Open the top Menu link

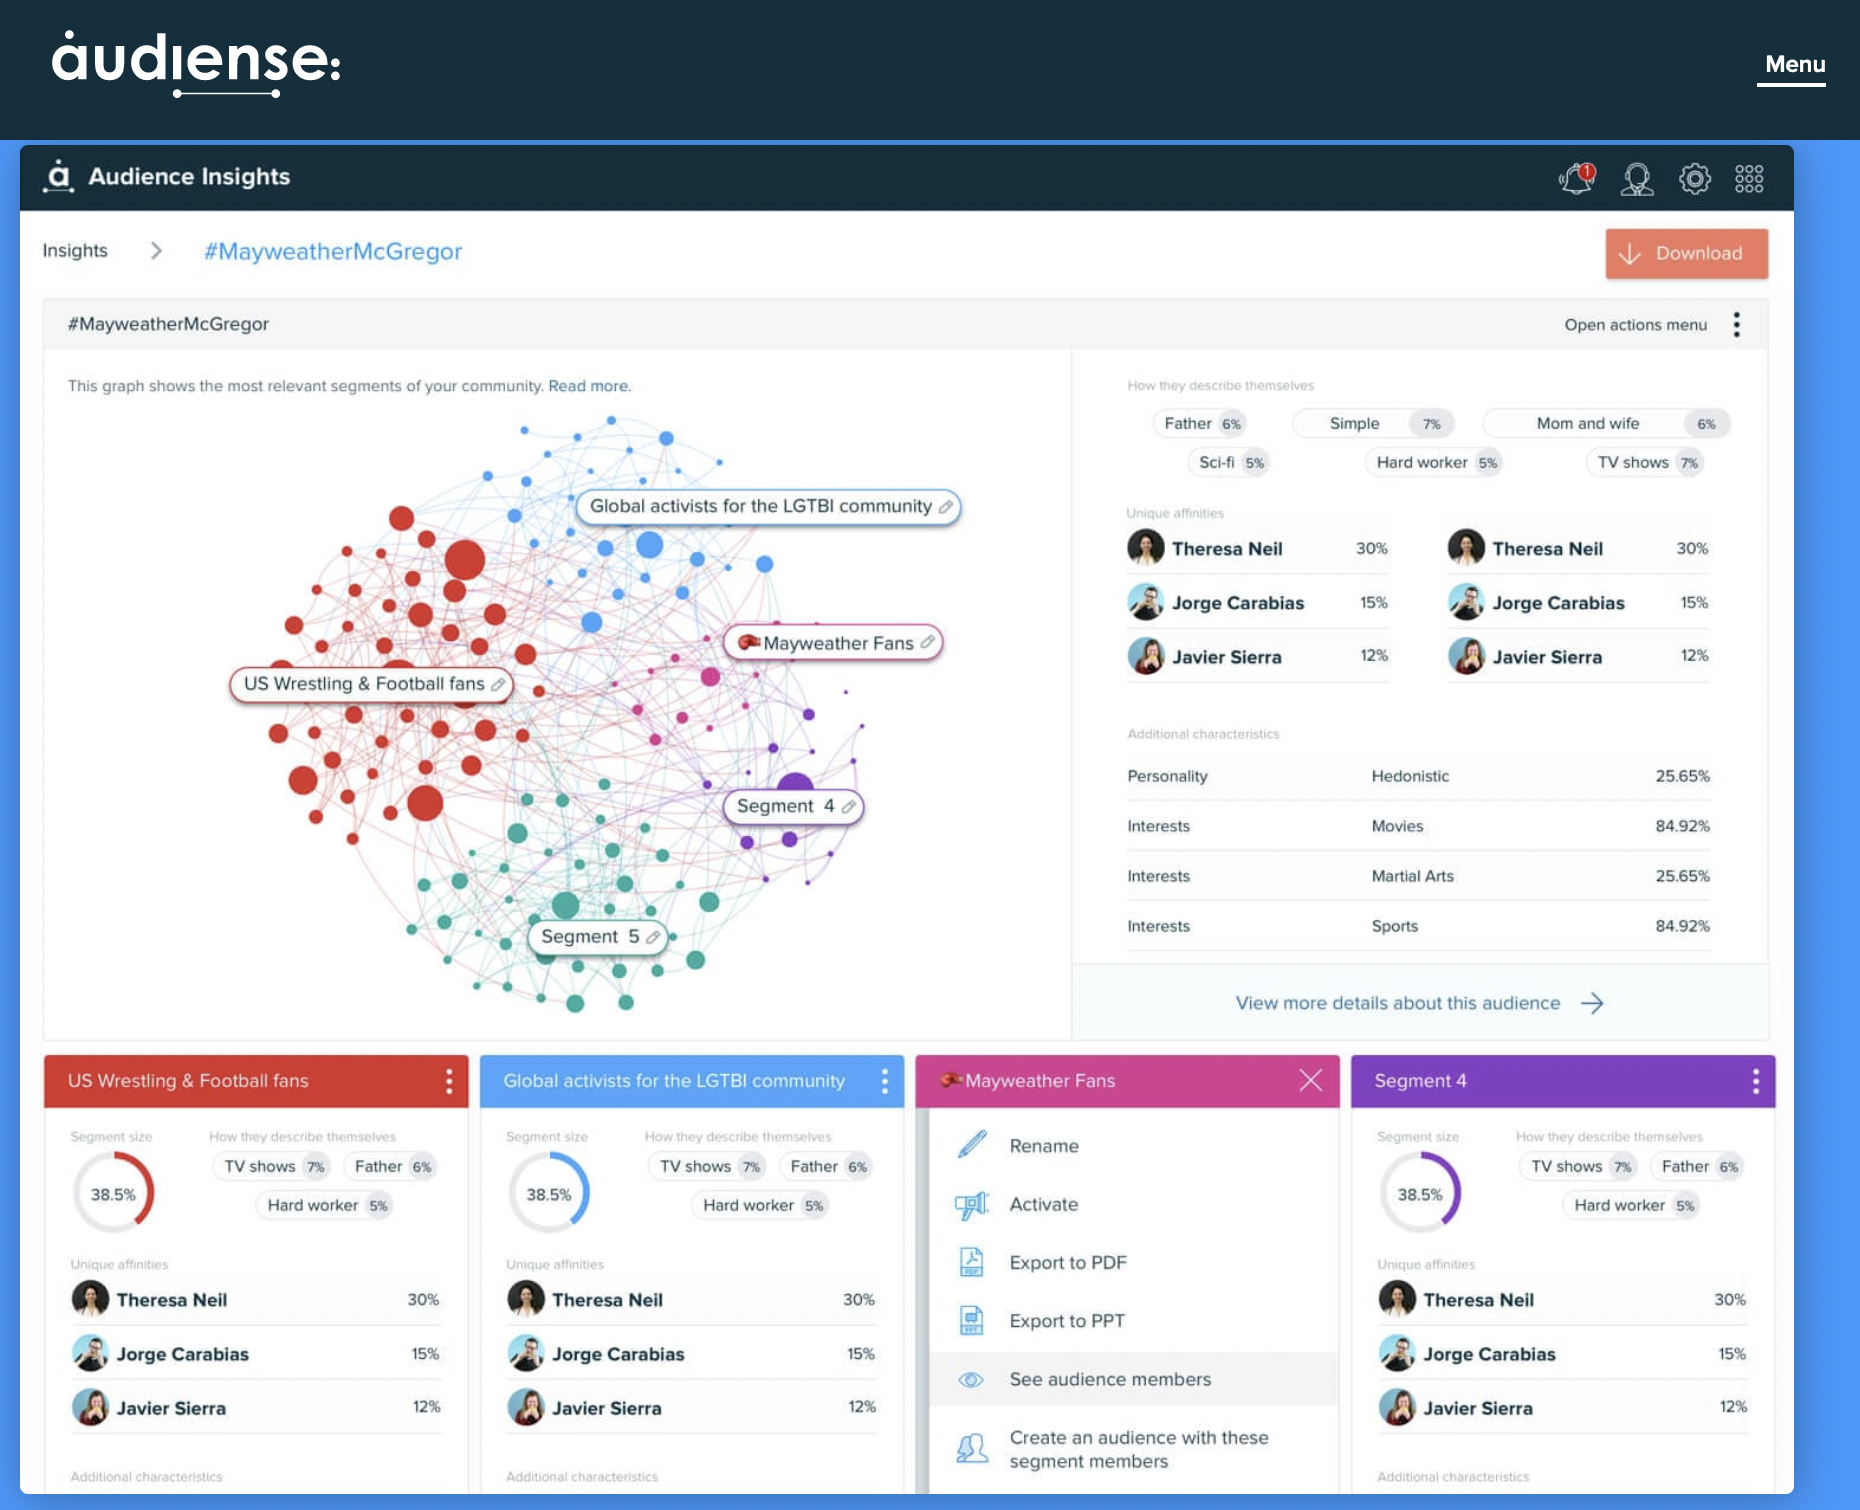pos(1794,65)
